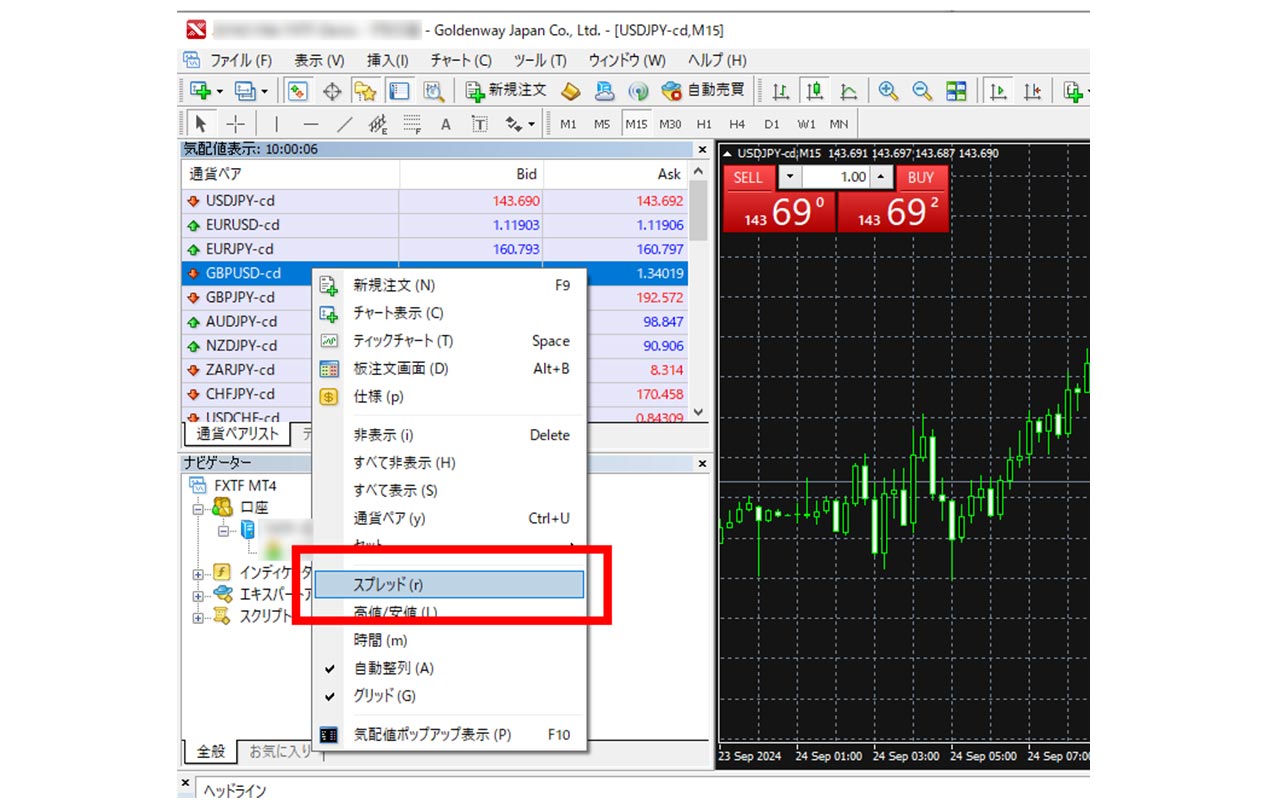This screenshot has width=1266, height=808.
Task: Click the Zoom Out magnifier icon
Action: click(x=922, y=91)
